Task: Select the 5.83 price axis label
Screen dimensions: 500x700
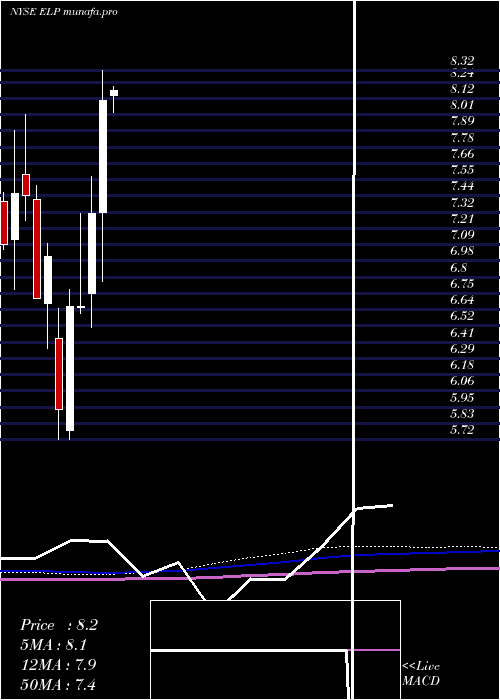Action: click(462, 414)
